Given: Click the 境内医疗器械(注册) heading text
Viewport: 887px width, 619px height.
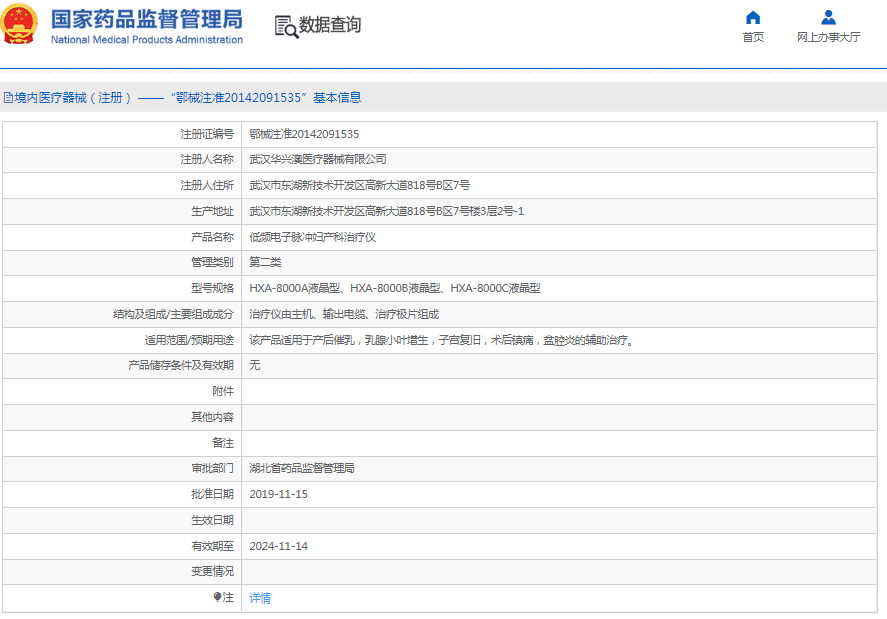Looking at the screenshot, I should tap(74, 98).
